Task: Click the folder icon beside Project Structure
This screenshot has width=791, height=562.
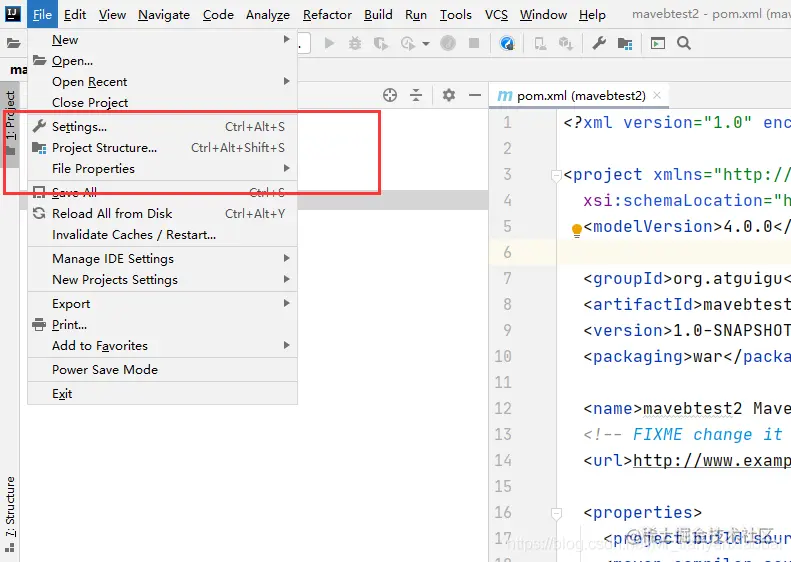Action: [x=39, y=147]
